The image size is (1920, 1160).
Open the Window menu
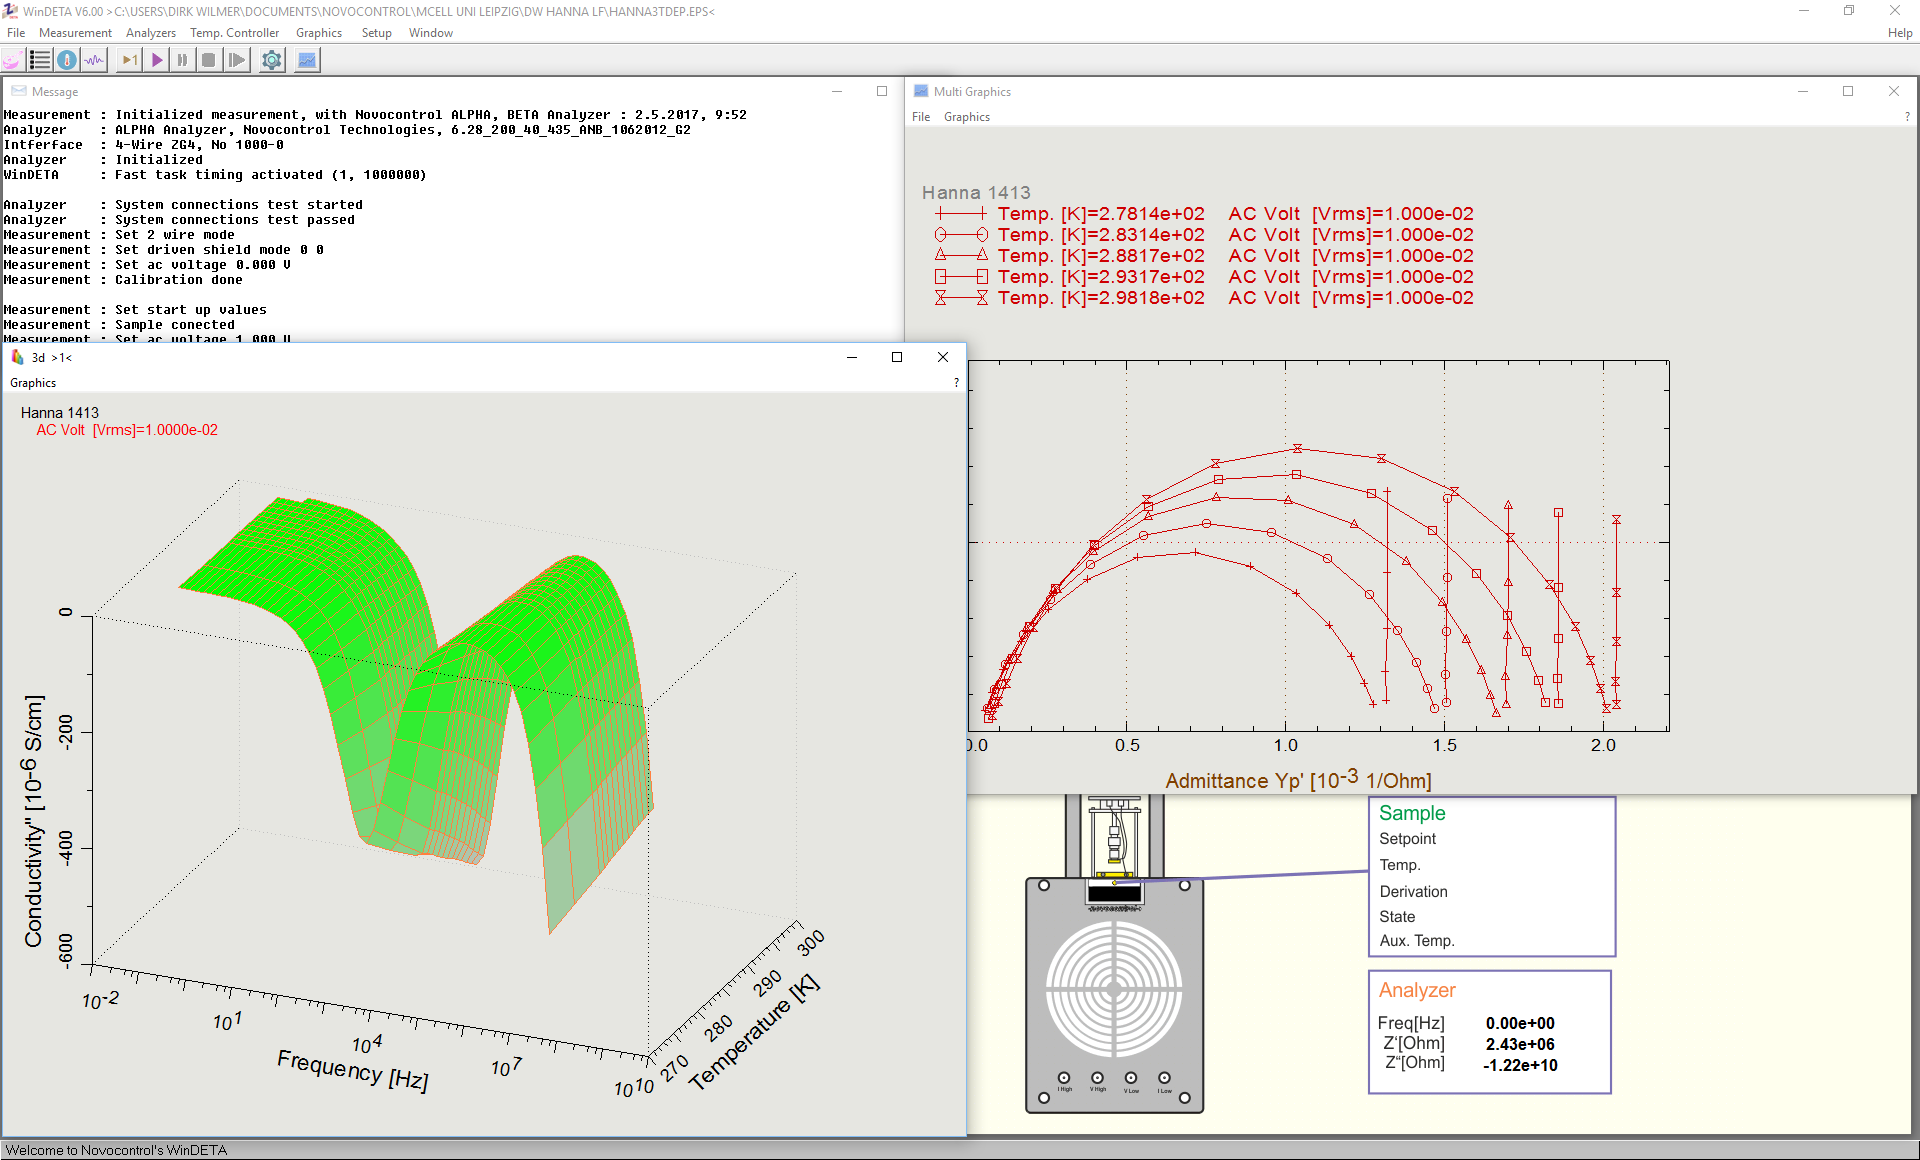click(431, 33)
